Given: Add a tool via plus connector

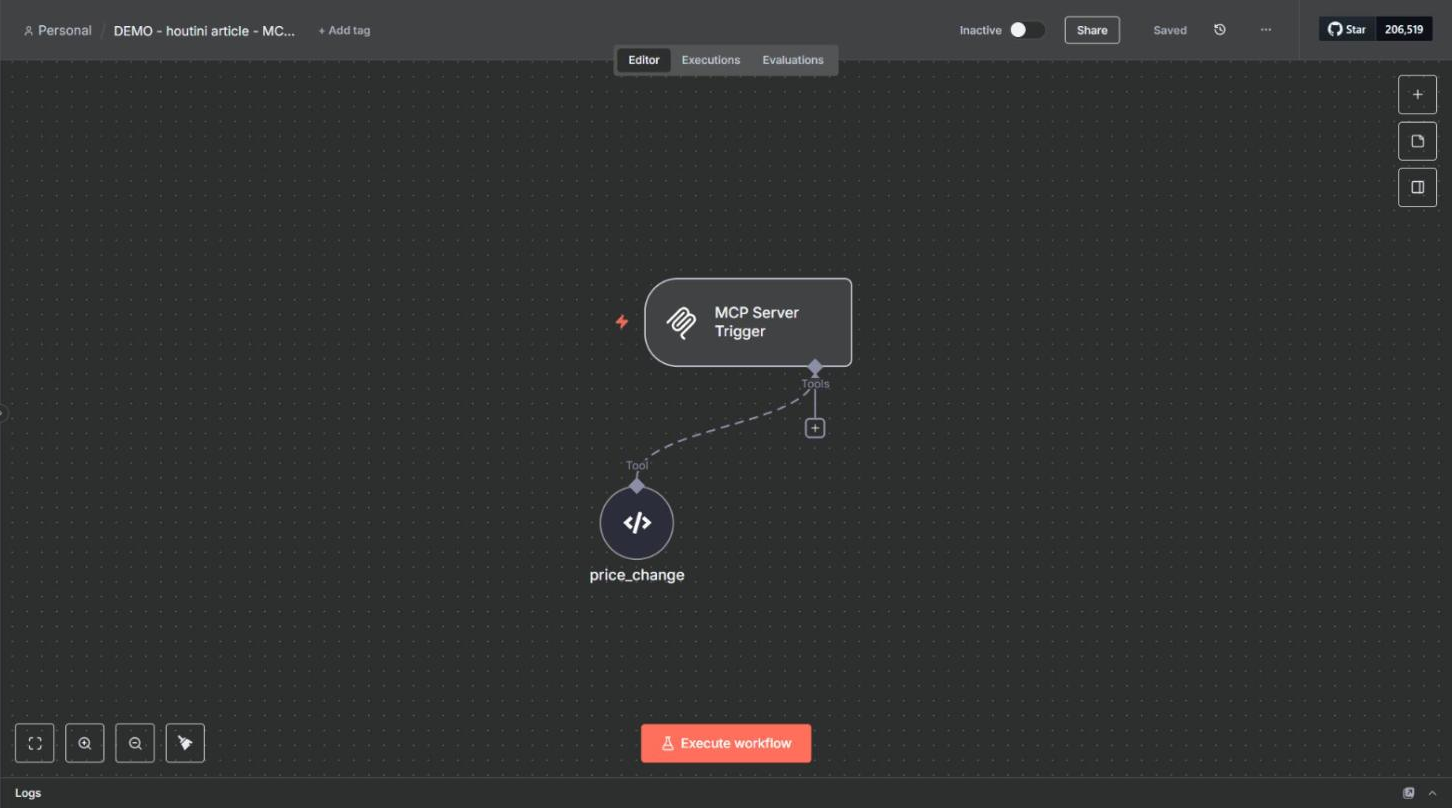Looking at the screenshot, I should [815, 428].
